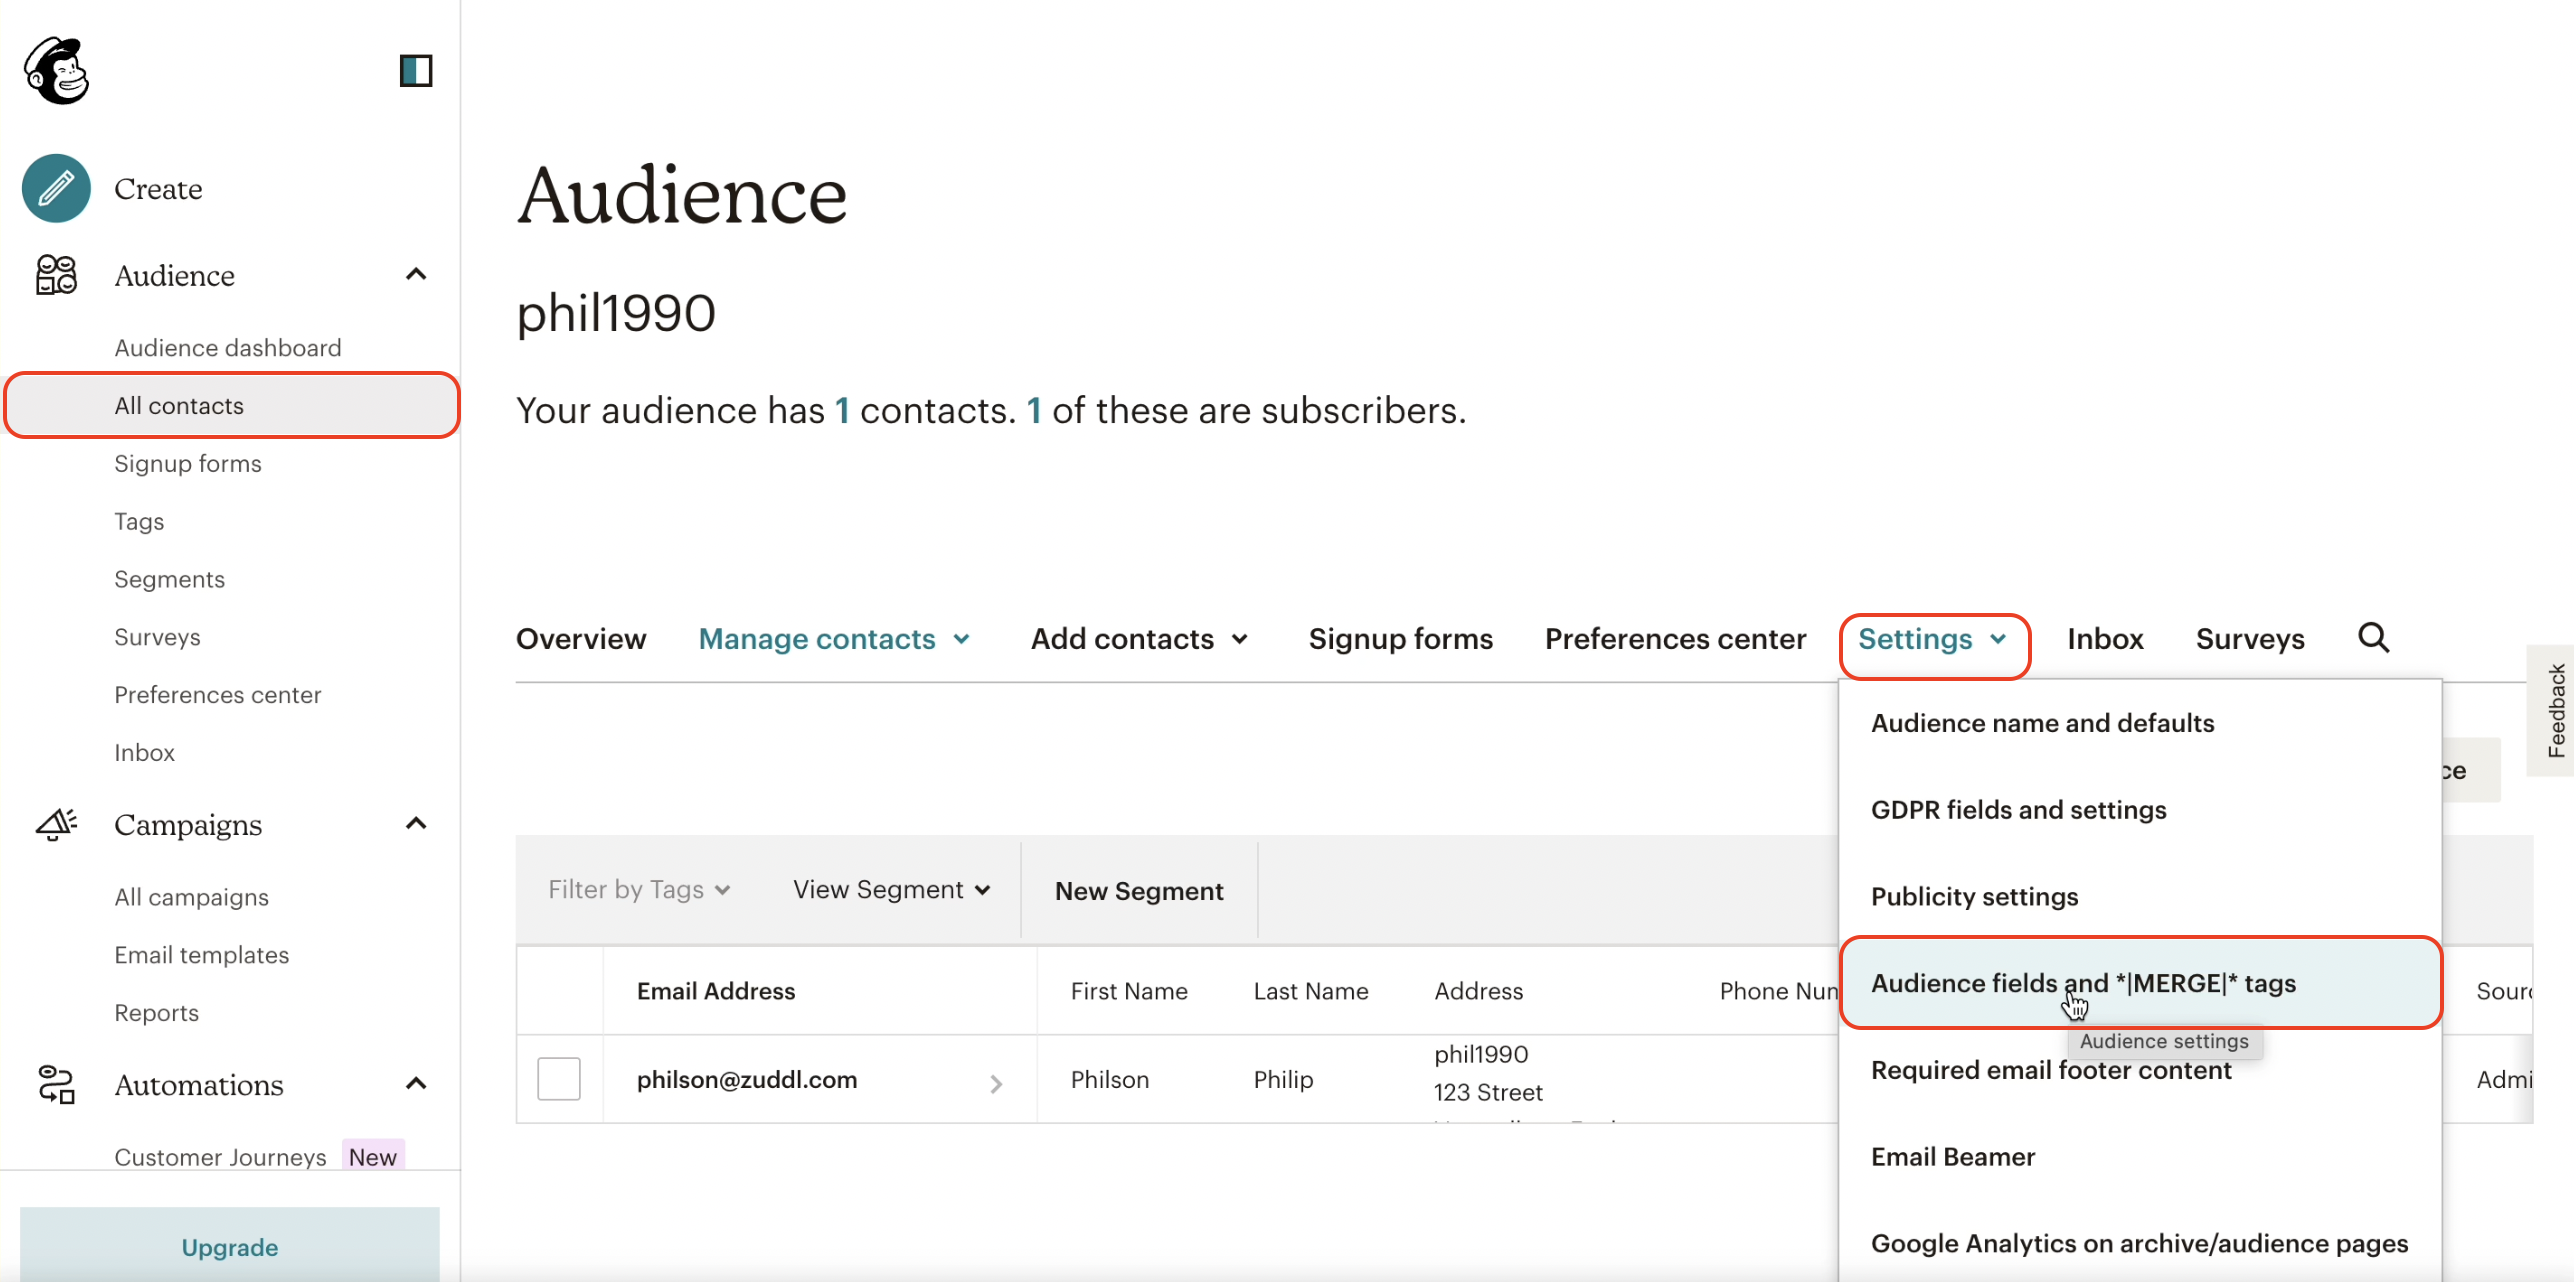Click the Phone Number column header
Screen dimensions: 2574x1282
click(x=1778, y=991)
